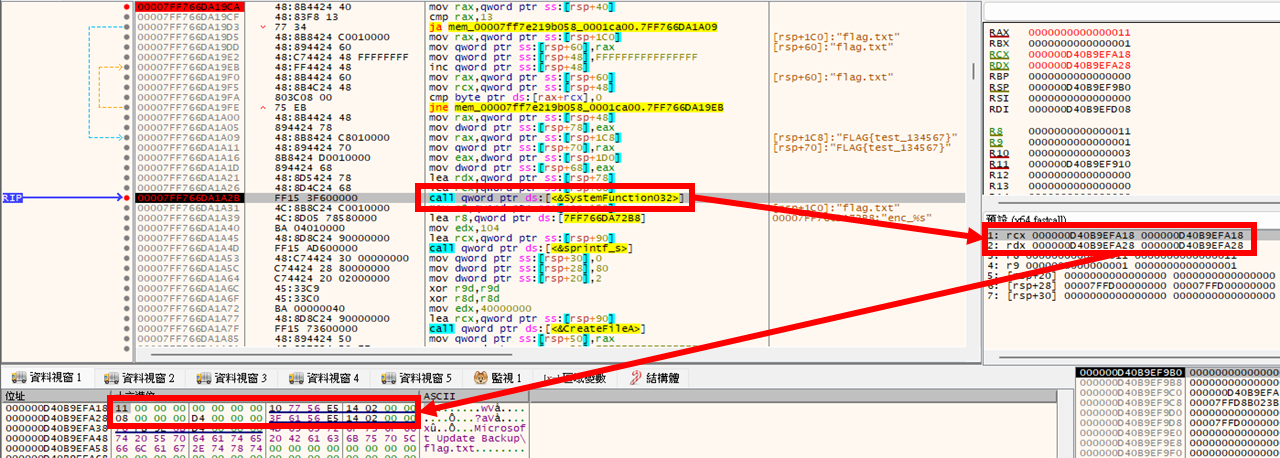The width and height of the screenshot is (1280, 458).
Task: Switch to 資料視窗 4 tab
Action: (323, 378)
